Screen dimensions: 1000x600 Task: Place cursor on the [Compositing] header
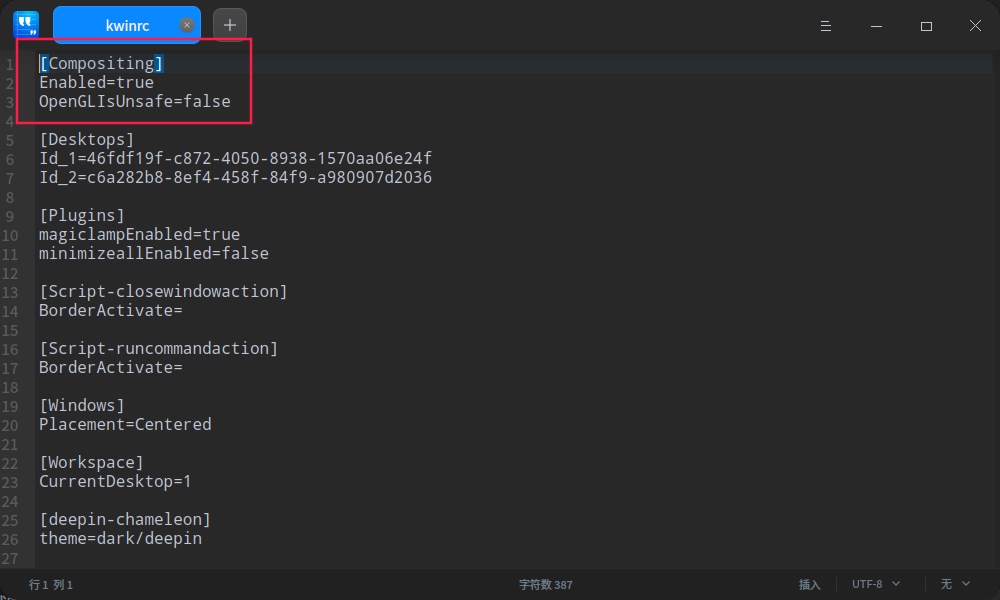101,62
